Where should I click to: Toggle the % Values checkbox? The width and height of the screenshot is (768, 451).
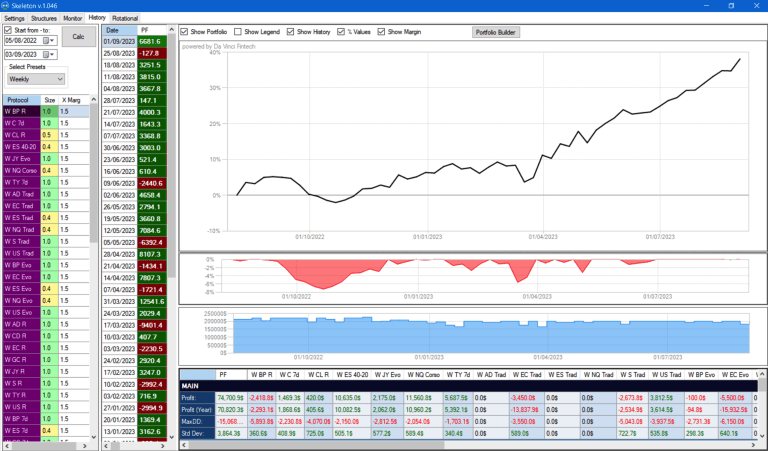tap(343, 32)
